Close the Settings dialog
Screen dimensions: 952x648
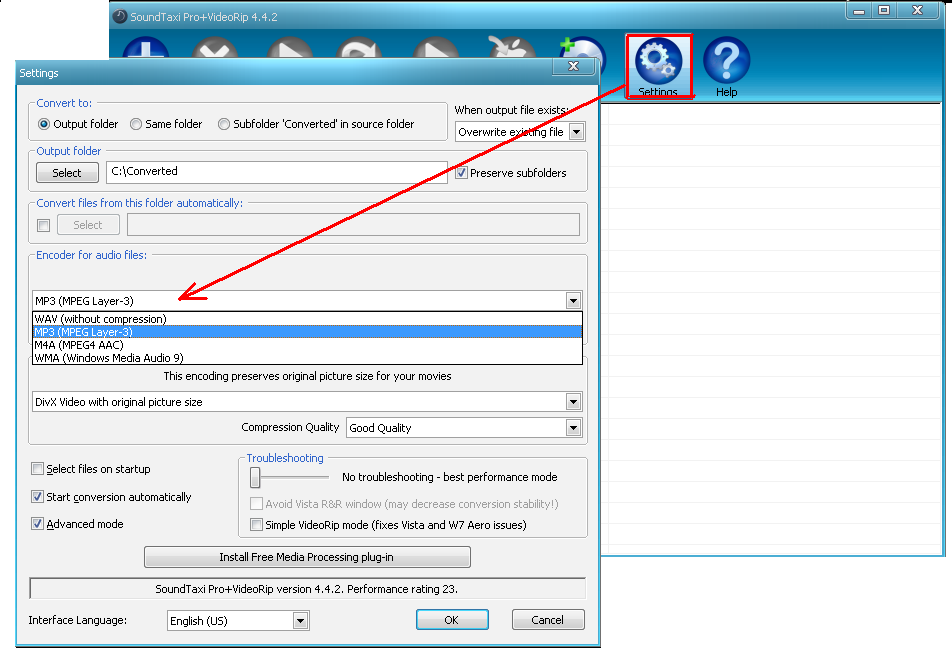(x=573, y=66)
